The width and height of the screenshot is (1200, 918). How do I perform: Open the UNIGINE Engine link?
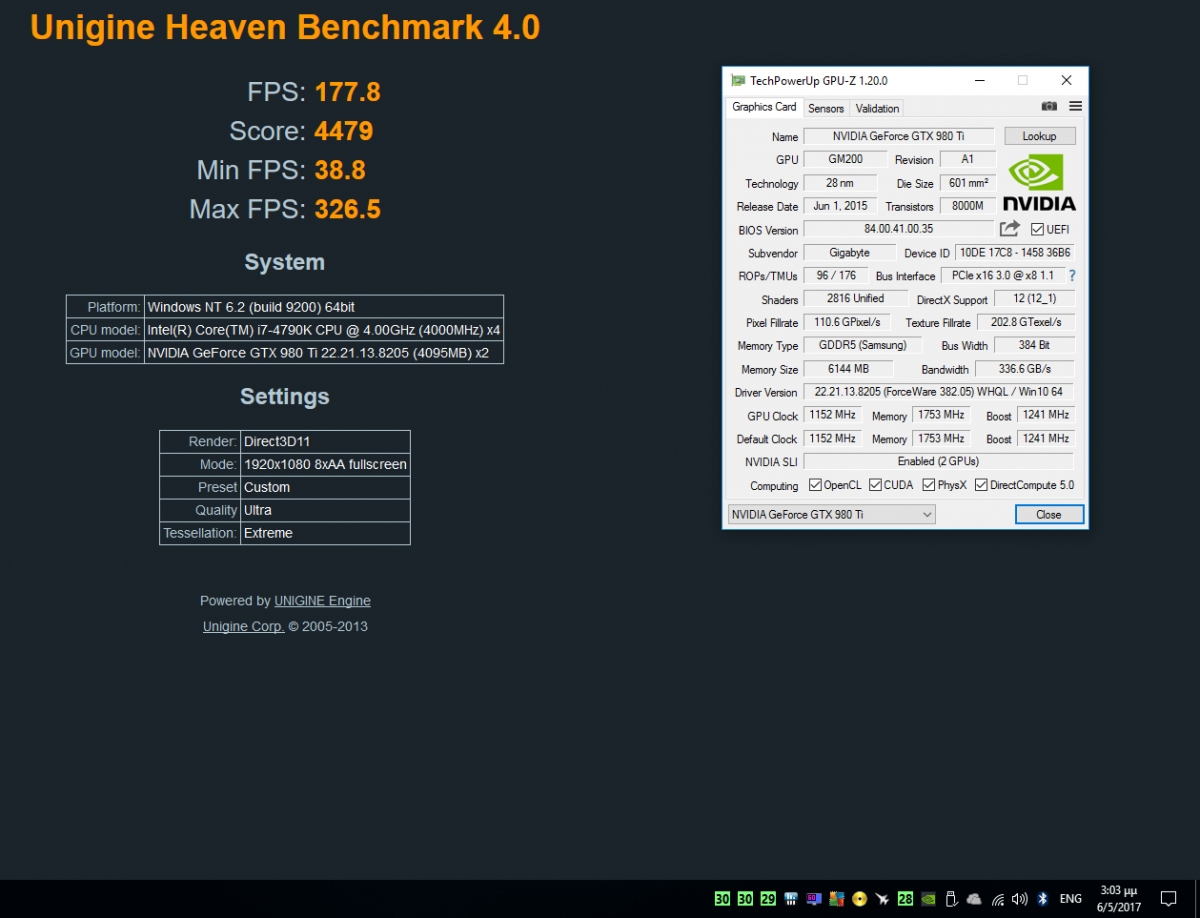[x=322, y=601]
